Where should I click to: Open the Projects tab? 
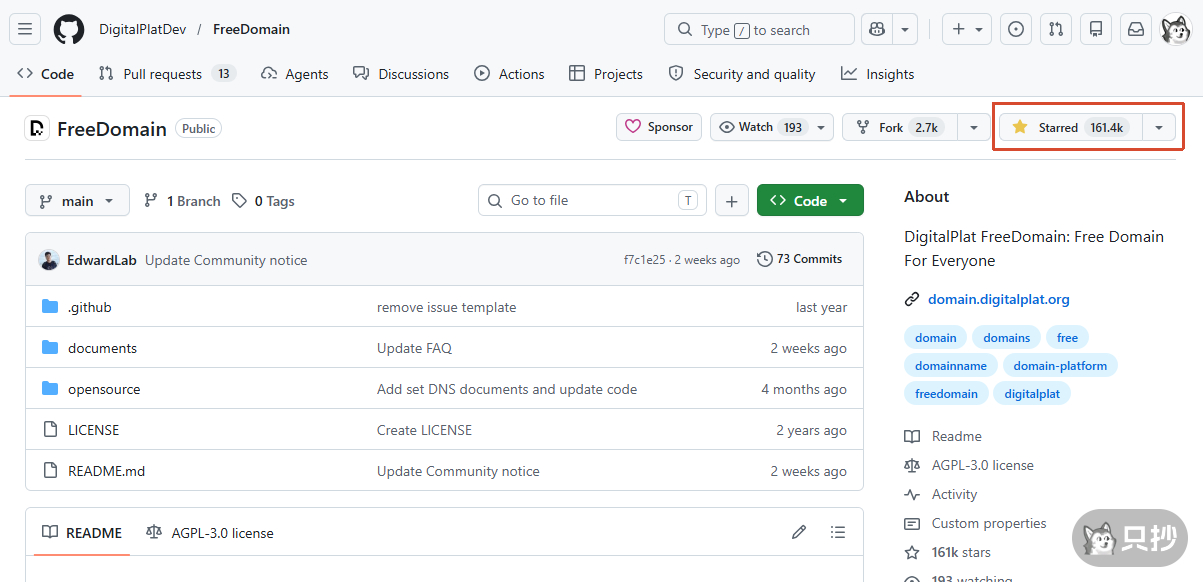coord(605,74)
